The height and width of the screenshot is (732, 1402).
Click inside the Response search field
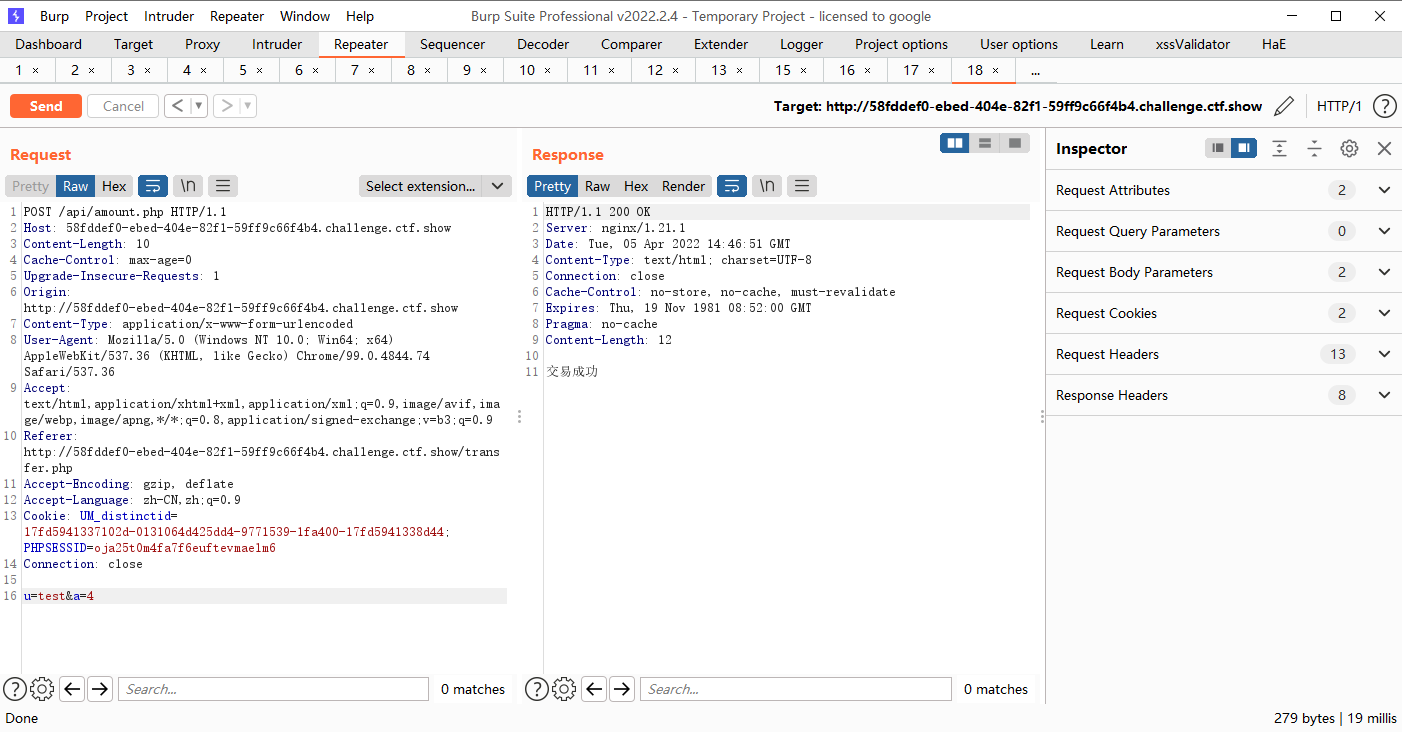795,688
